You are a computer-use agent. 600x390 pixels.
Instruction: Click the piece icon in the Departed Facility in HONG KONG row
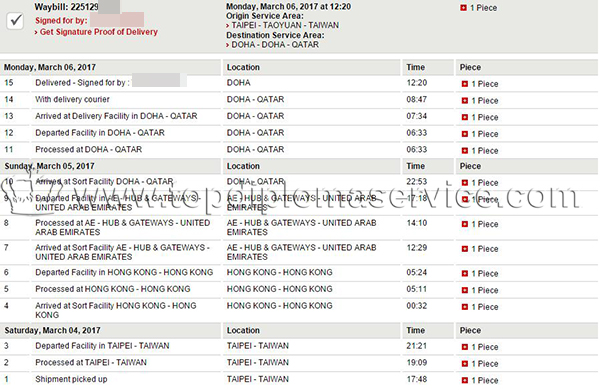click(x=465, y=274)
